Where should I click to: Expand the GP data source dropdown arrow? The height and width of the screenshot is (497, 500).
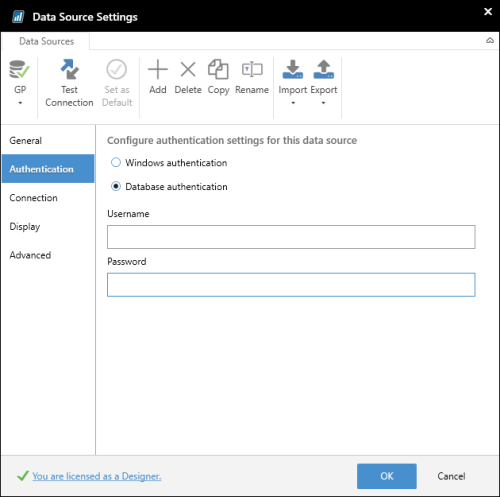pos(20,103)
